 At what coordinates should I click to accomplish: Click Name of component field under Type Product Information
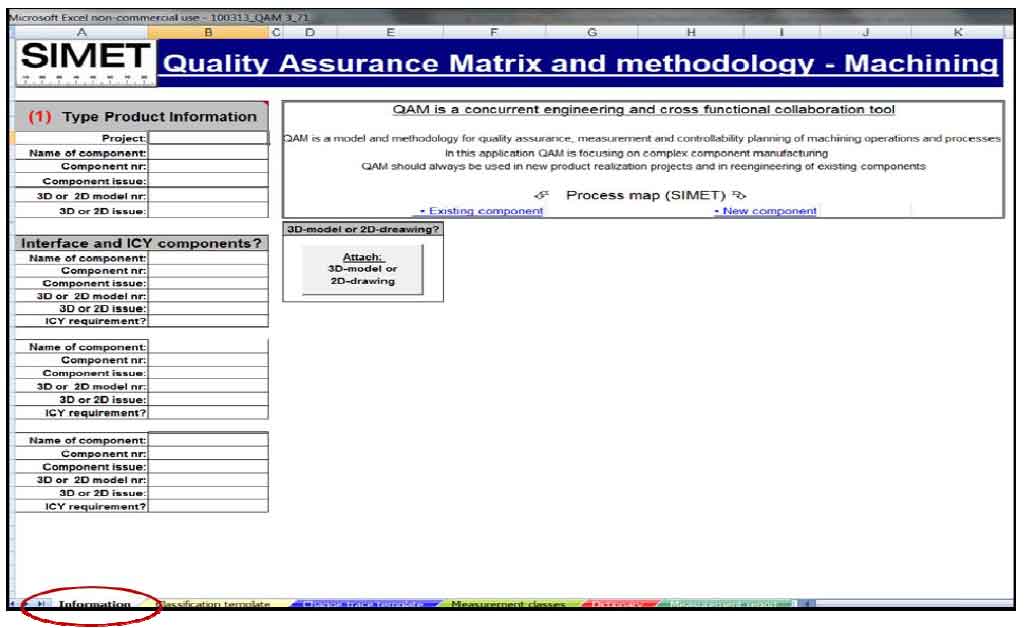[208, 152]
